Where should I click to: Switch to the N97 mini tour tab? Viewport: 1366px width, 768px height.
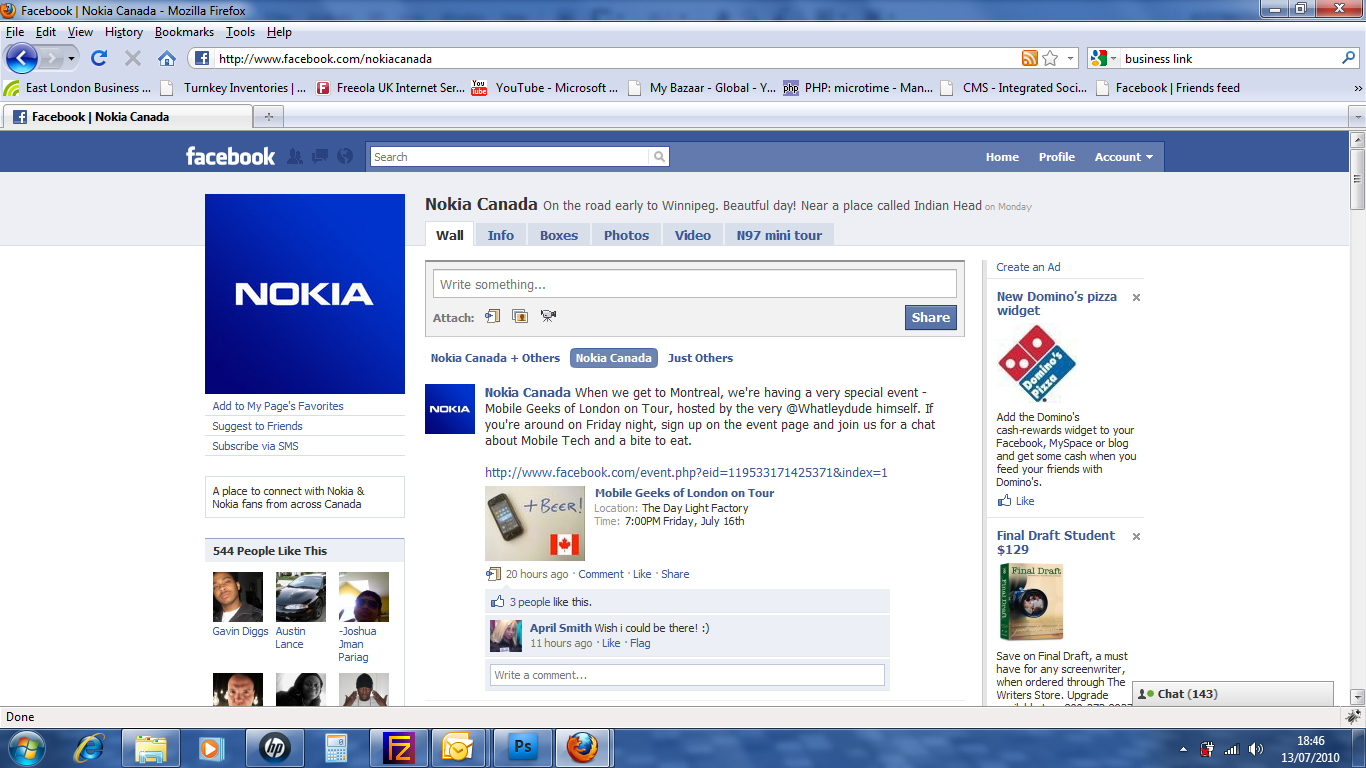[x=779, y=235]
